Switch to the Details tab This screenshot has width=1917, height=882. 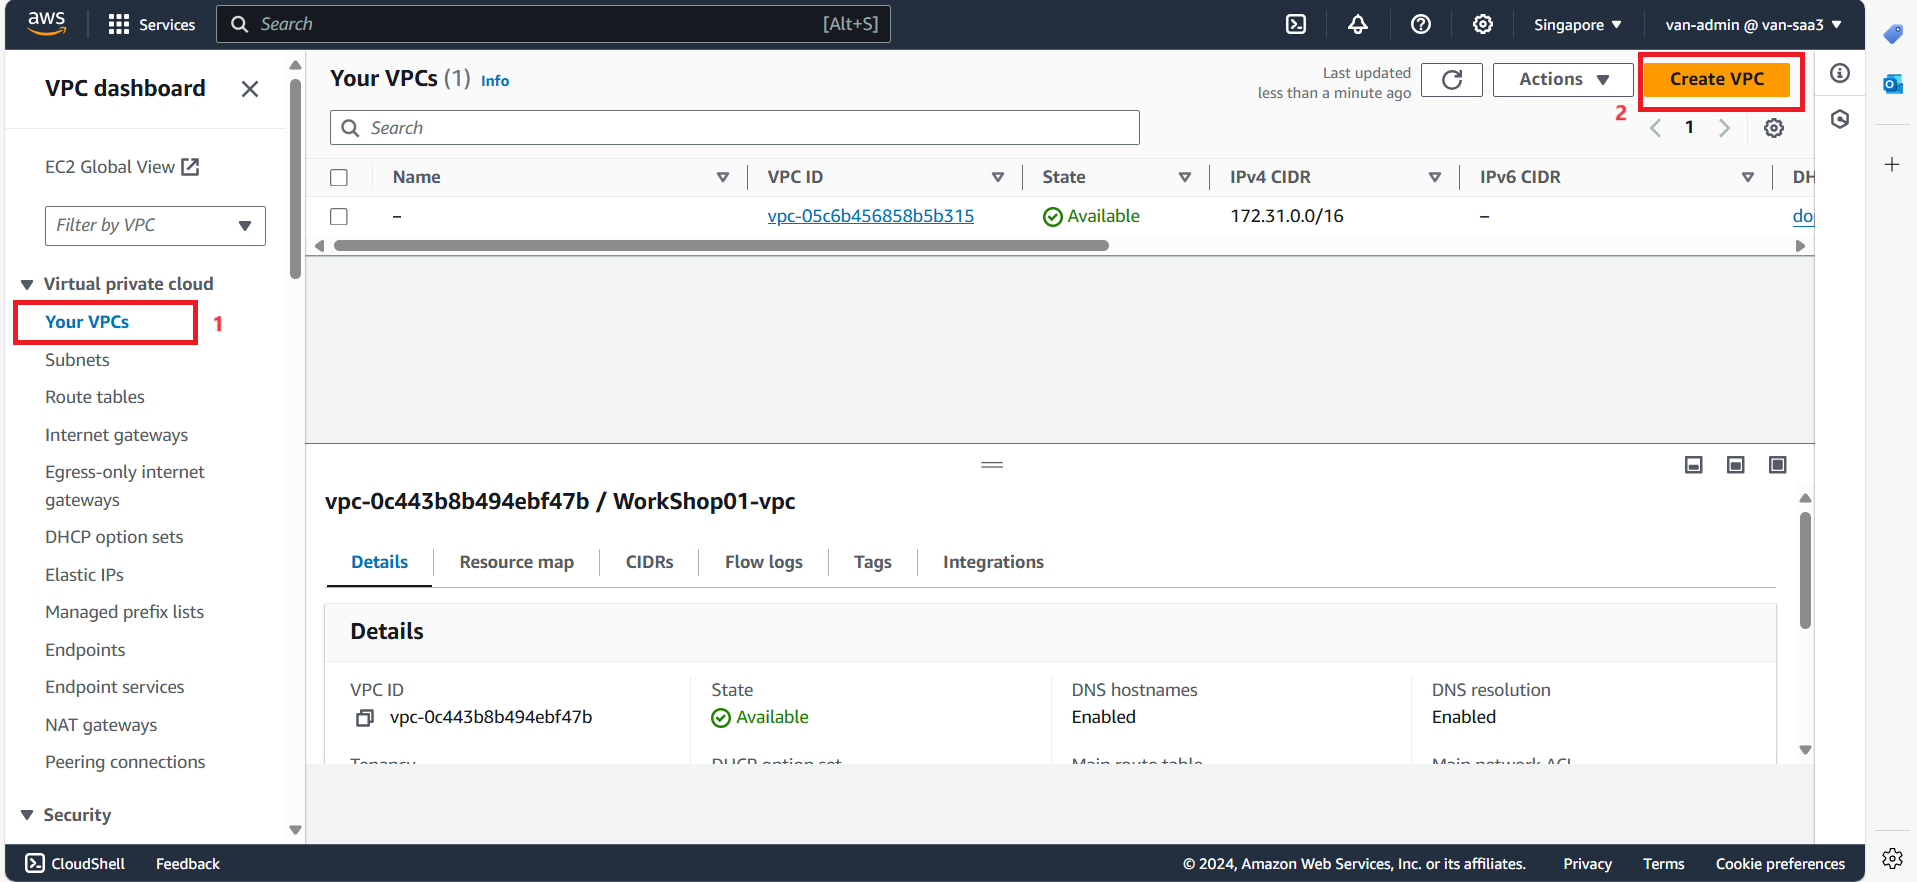click(x=379, y=562)
